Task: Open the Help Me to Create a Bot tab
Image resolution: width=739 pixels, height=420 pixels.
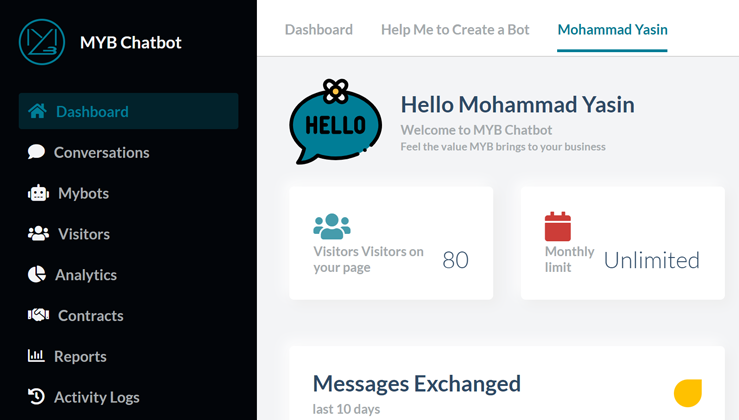Action: tap(455, 29)
